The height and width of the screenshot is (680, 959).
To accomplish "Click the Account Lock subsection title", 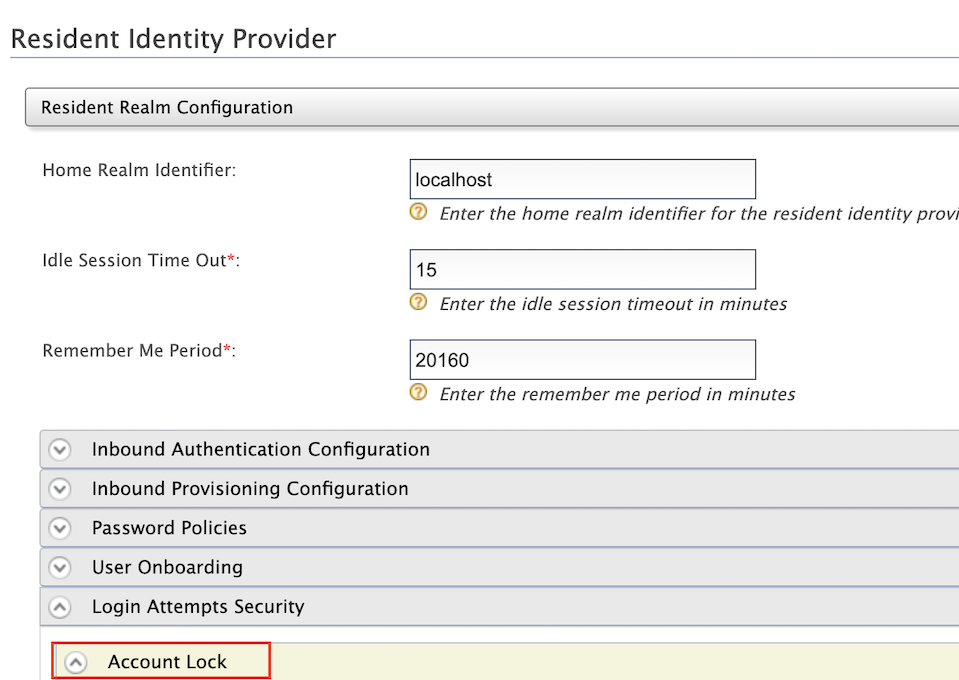I will pos(167,662).
